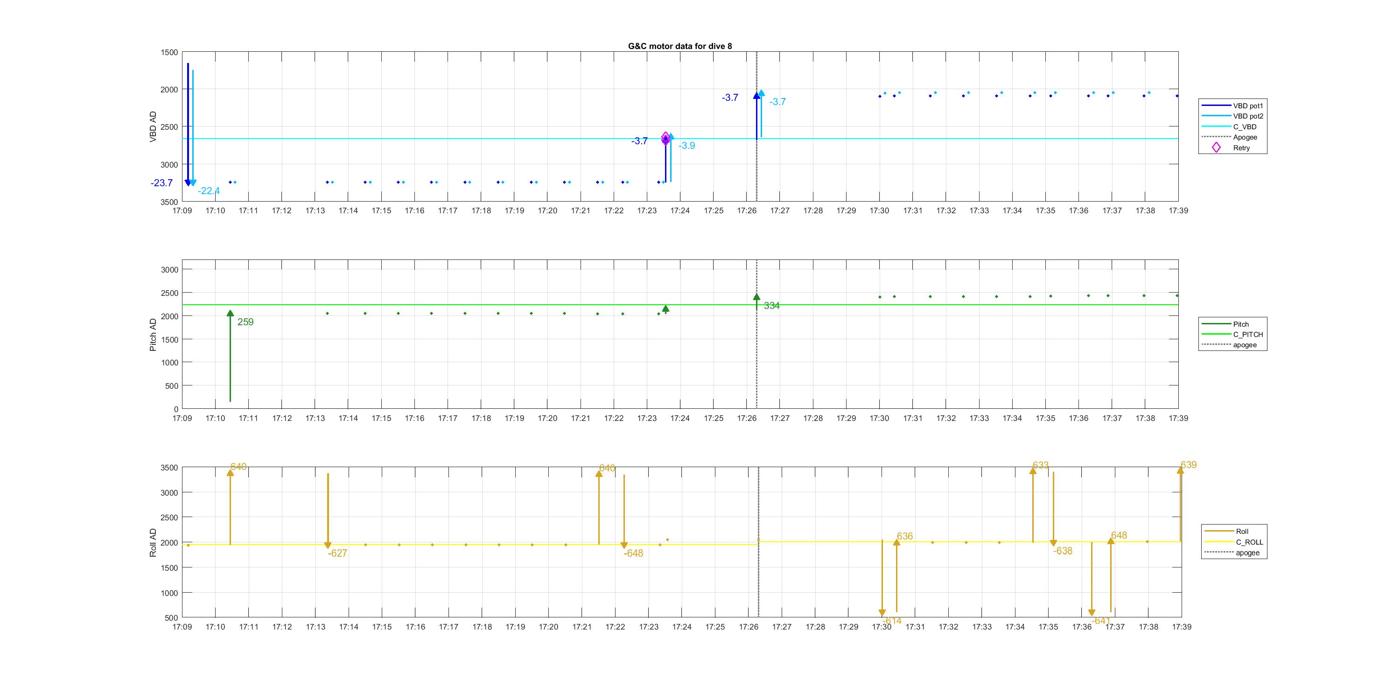Click the dark blue VBD arrow labeled -23.7
Screen dimensions: 1400x693
coord(187,124)
